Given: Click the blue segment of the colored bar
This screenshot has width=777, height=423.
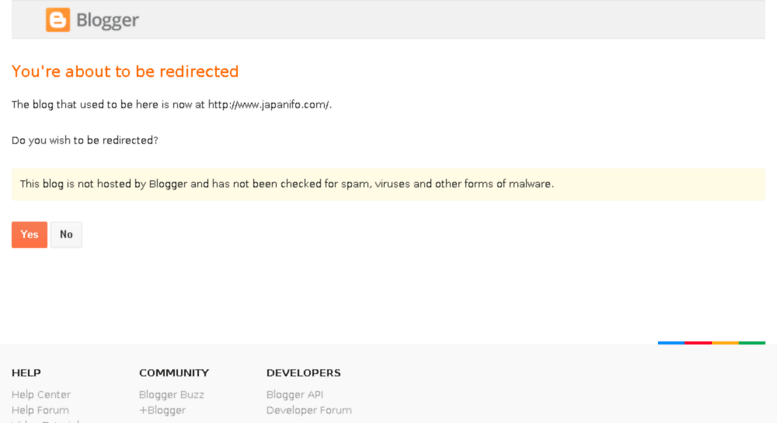Looking at the screenshot, I should click(671, 343).
